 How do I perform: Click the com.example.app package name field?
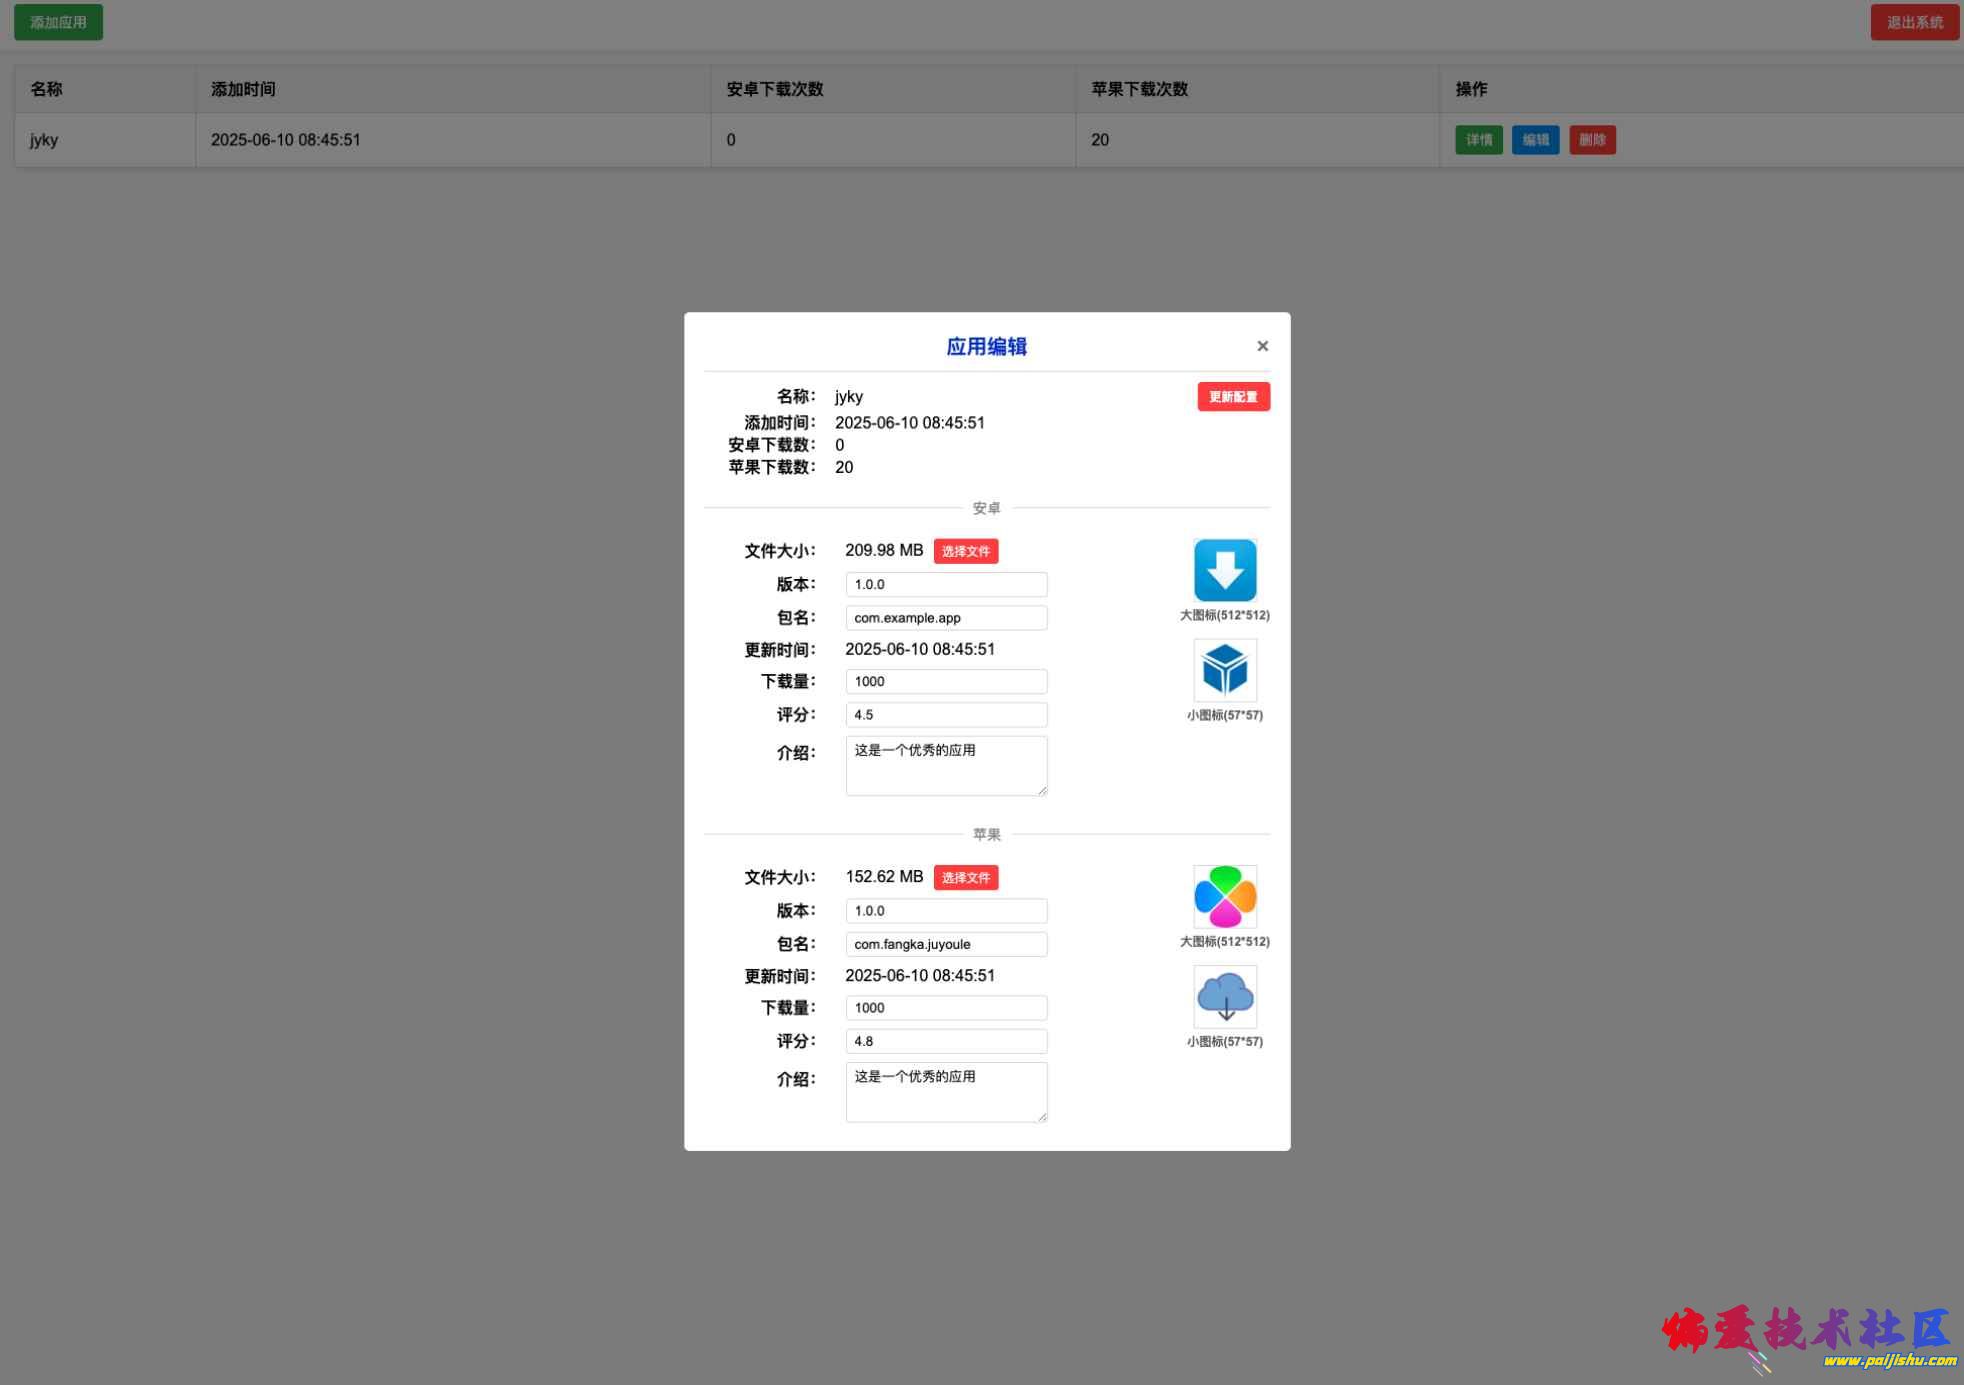point(945,618)
